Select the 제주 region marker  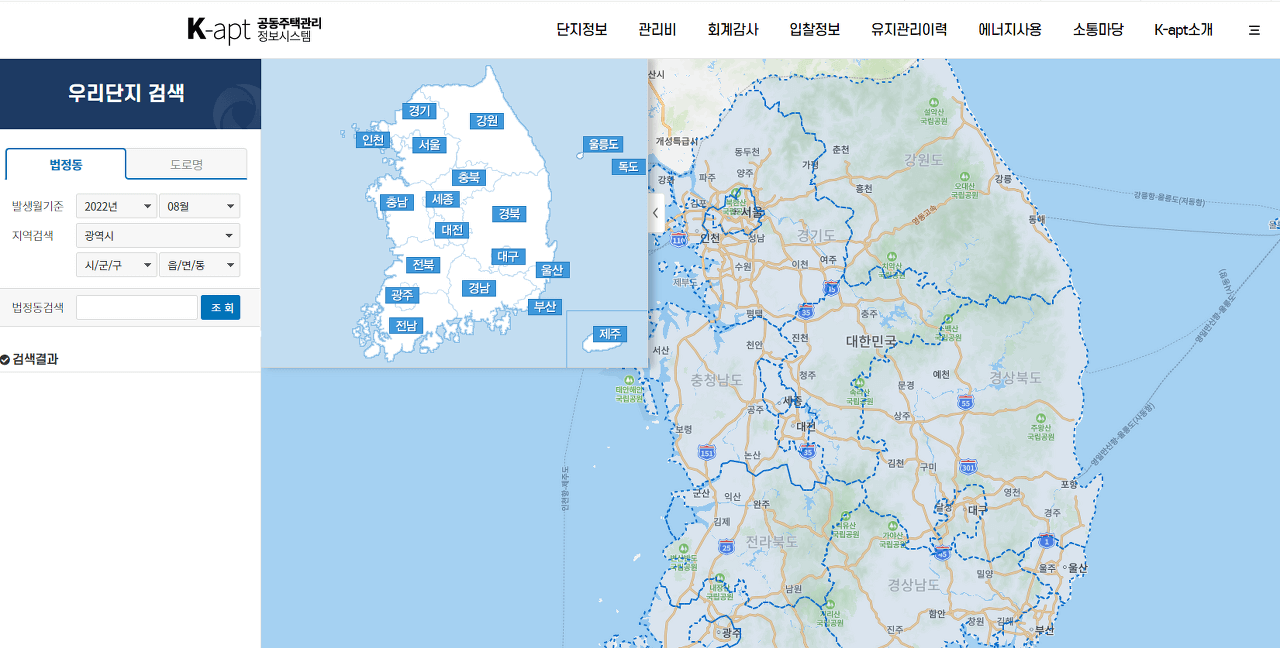click(608, 335)
